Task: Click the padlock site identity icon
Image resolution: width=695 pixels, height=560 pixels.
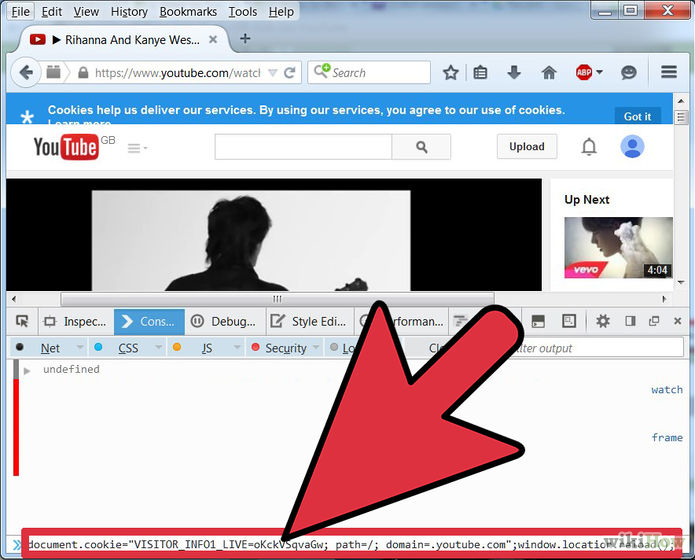Action: pyautogui.click(x=83, y=73)
